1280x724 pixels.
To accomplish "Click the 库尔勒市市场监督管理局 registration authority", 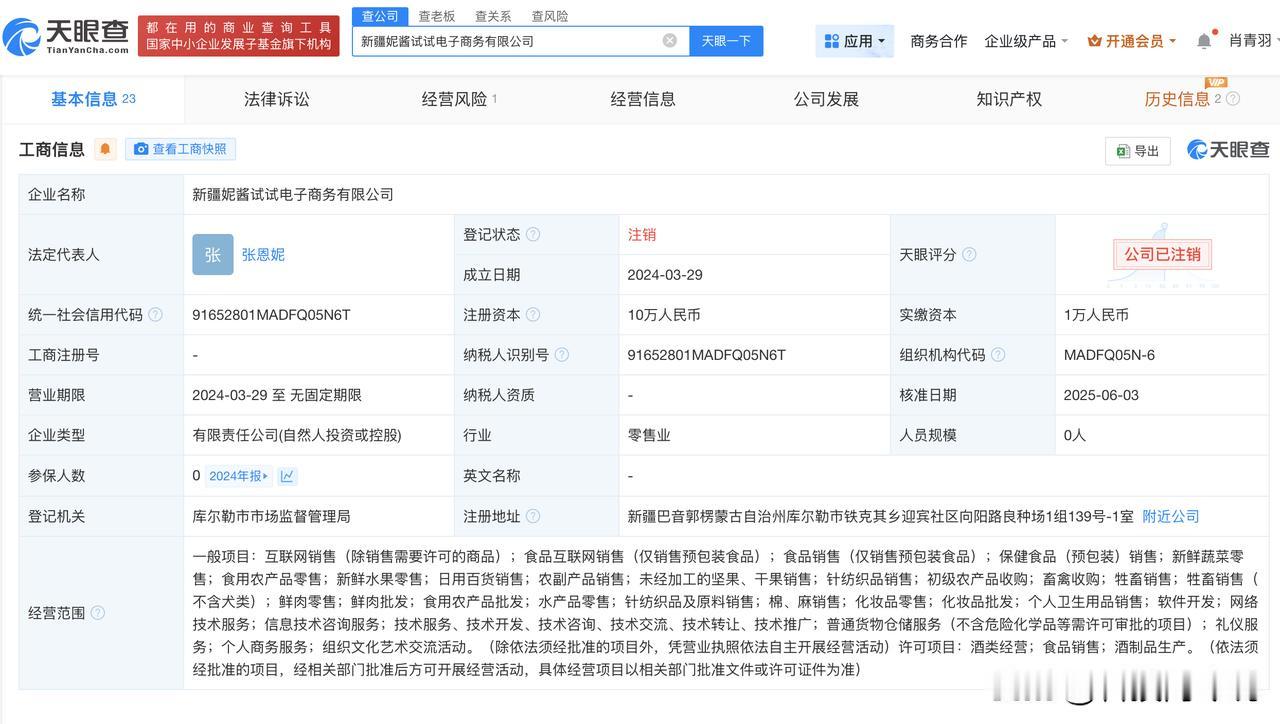I will tap(271, 517).
